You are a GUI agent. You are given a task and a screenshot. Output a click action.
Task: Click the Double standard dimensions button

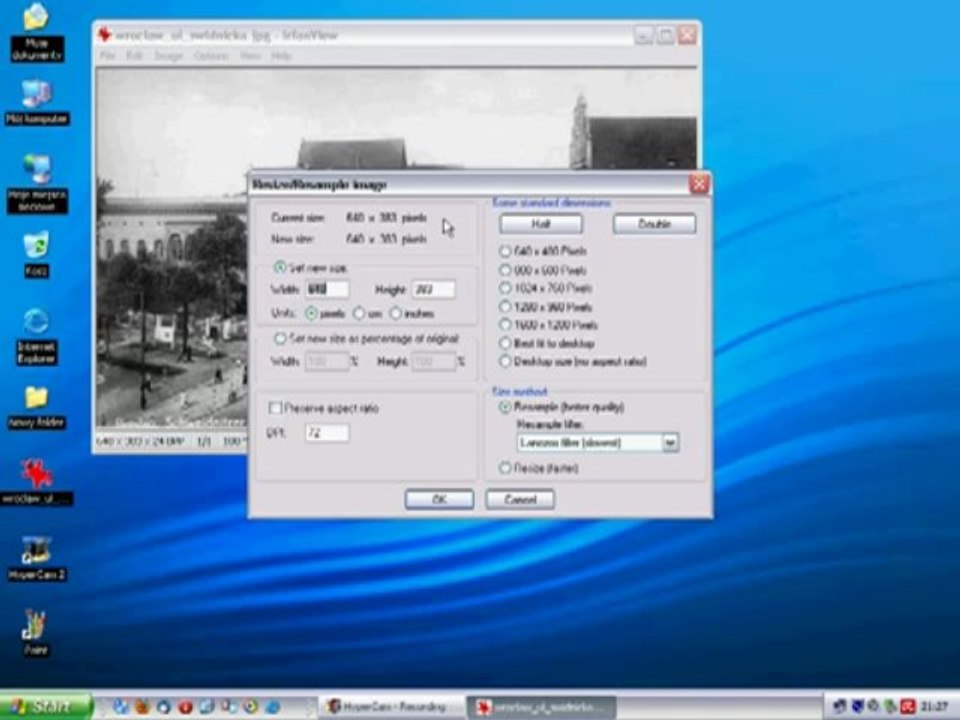coord(654,224)
